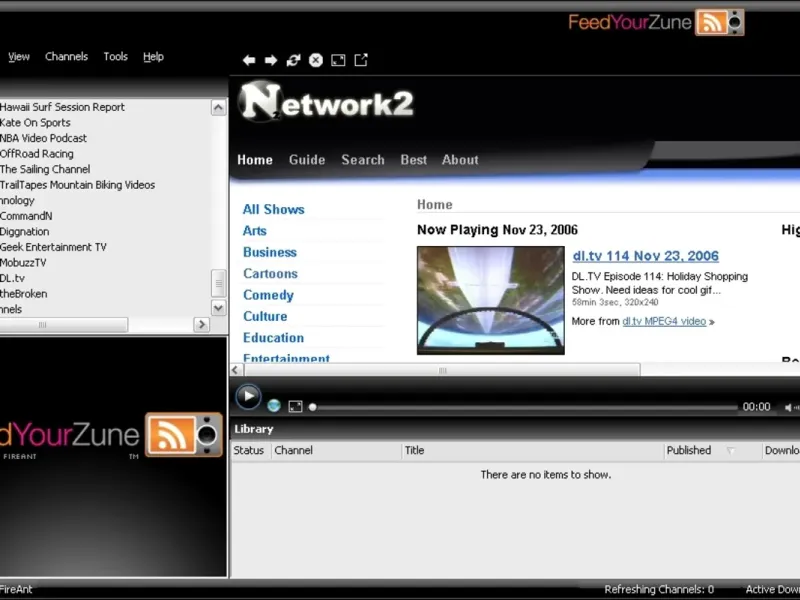The width and height of the screenshot is (800, 600).
Task: Select The Sailing Channel
Action: pyautogui.click(x=45, y=169)
